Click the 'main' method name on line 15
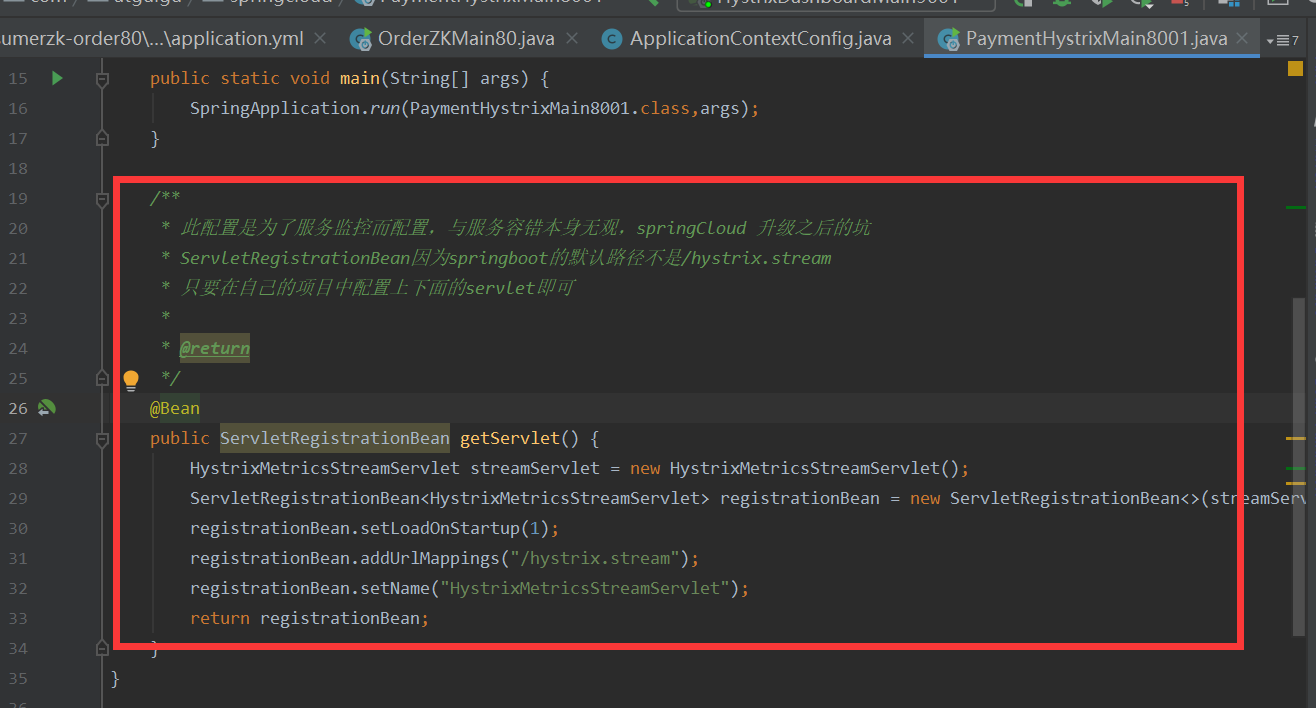This screenshot has height=708, width=1316. pyautogui.click(x=360, y=78)
